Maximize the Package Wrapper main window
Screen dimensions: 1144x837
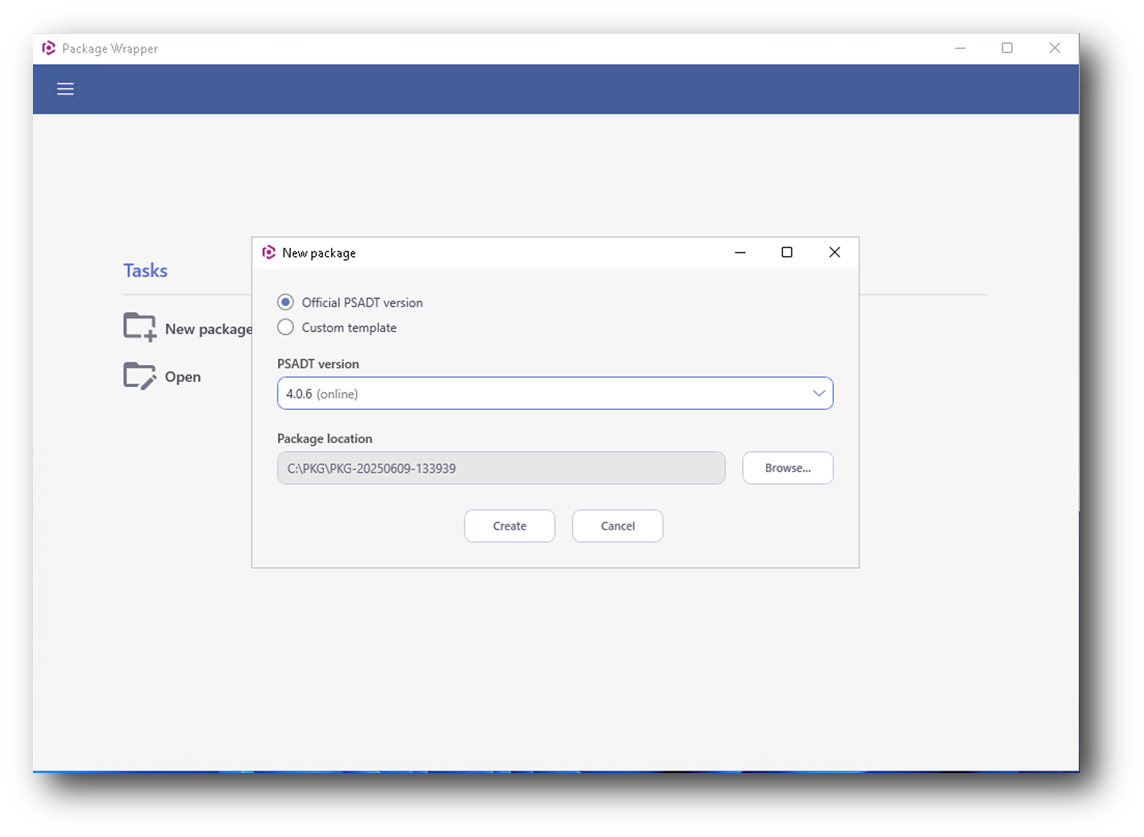[1008, 48]
